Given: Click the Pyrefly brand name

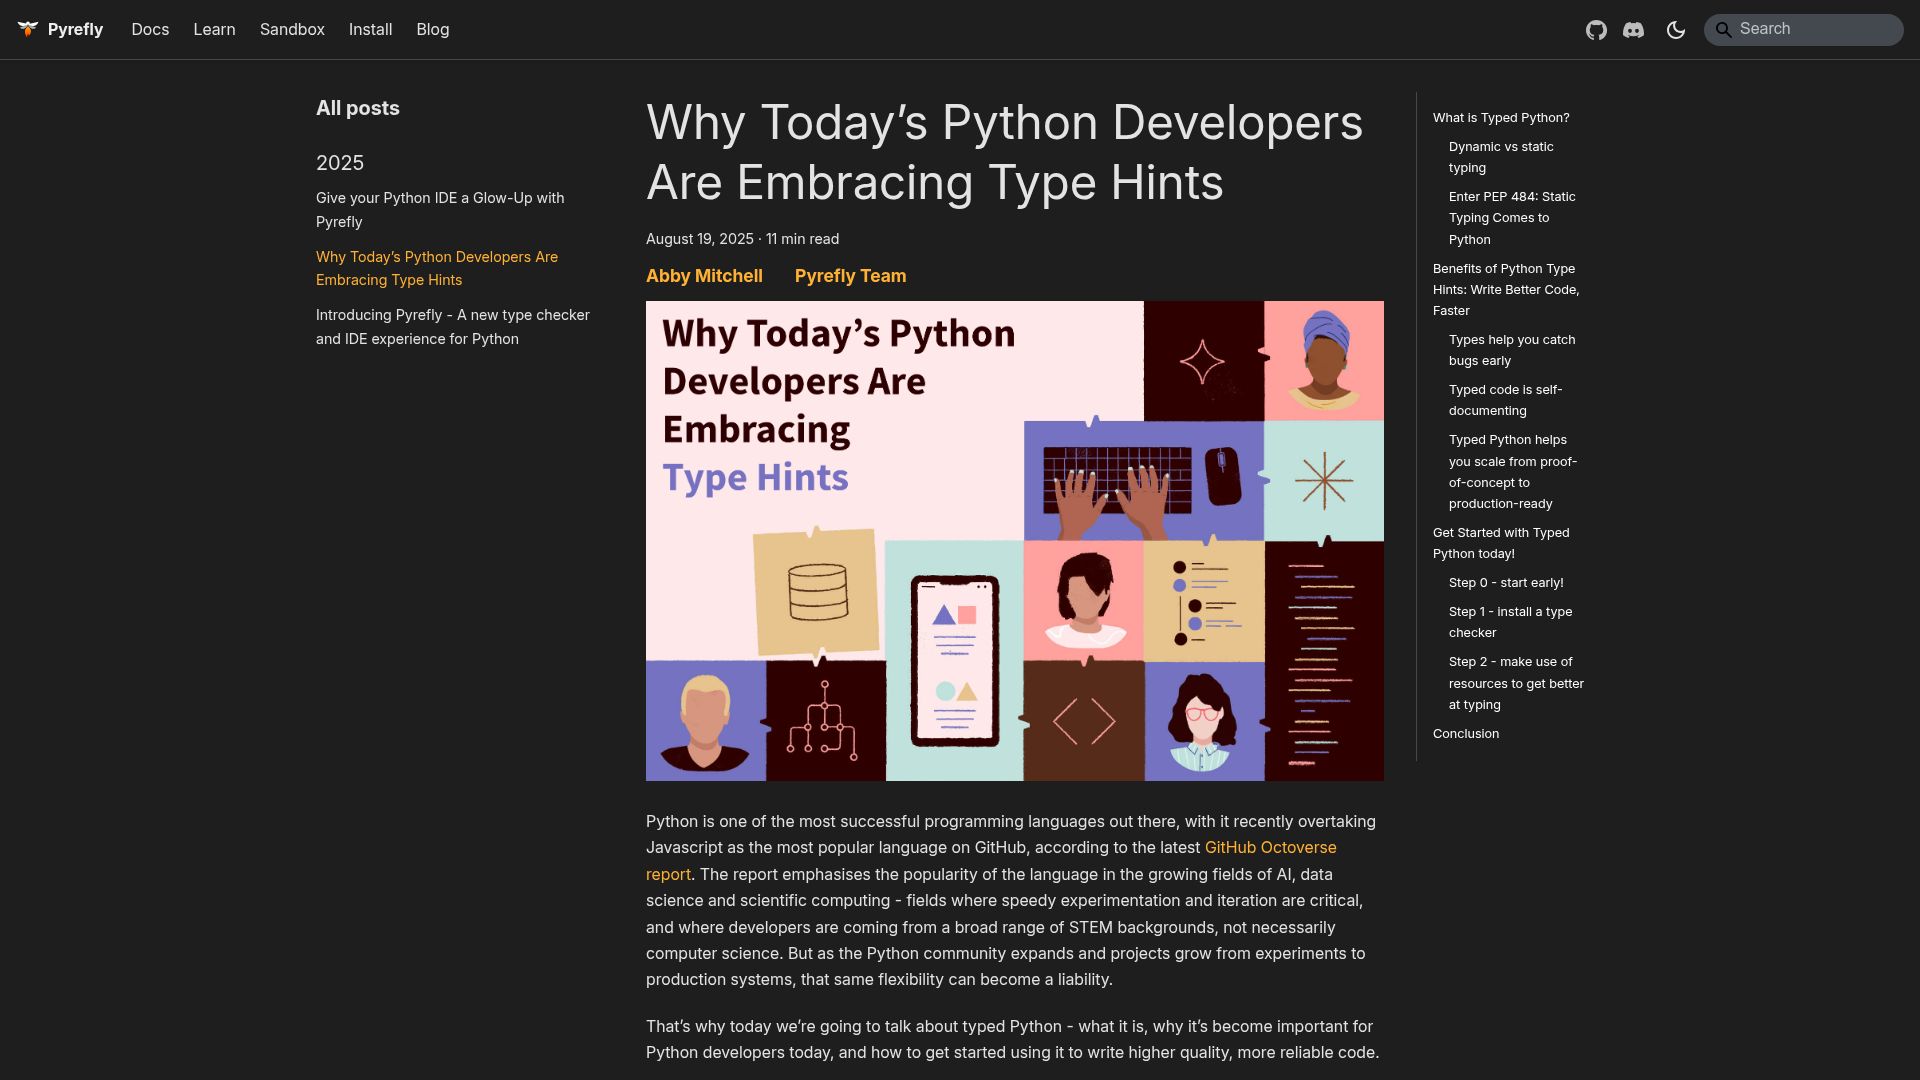Looking at the screenshot, I should point(75,30).
